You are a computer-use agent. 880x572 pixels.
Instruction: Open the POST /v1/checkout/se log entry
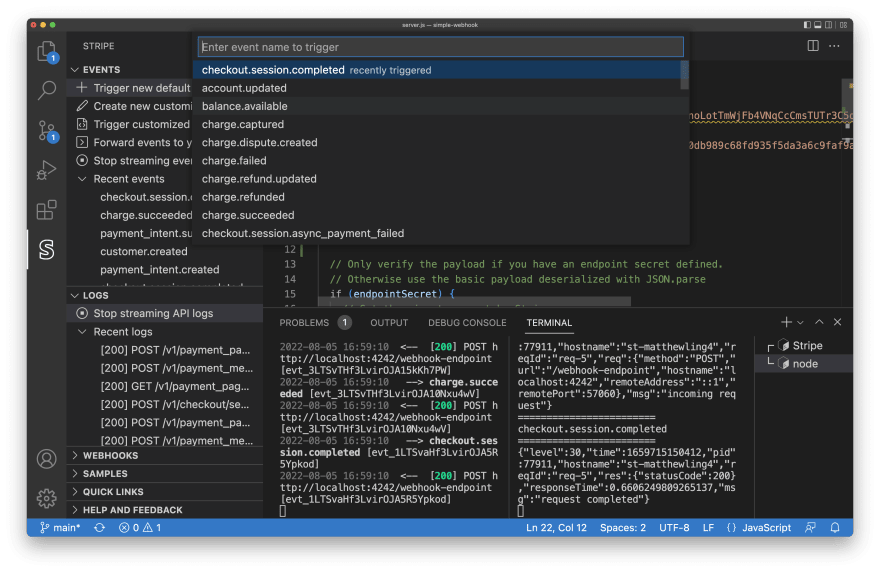point(175,404)
